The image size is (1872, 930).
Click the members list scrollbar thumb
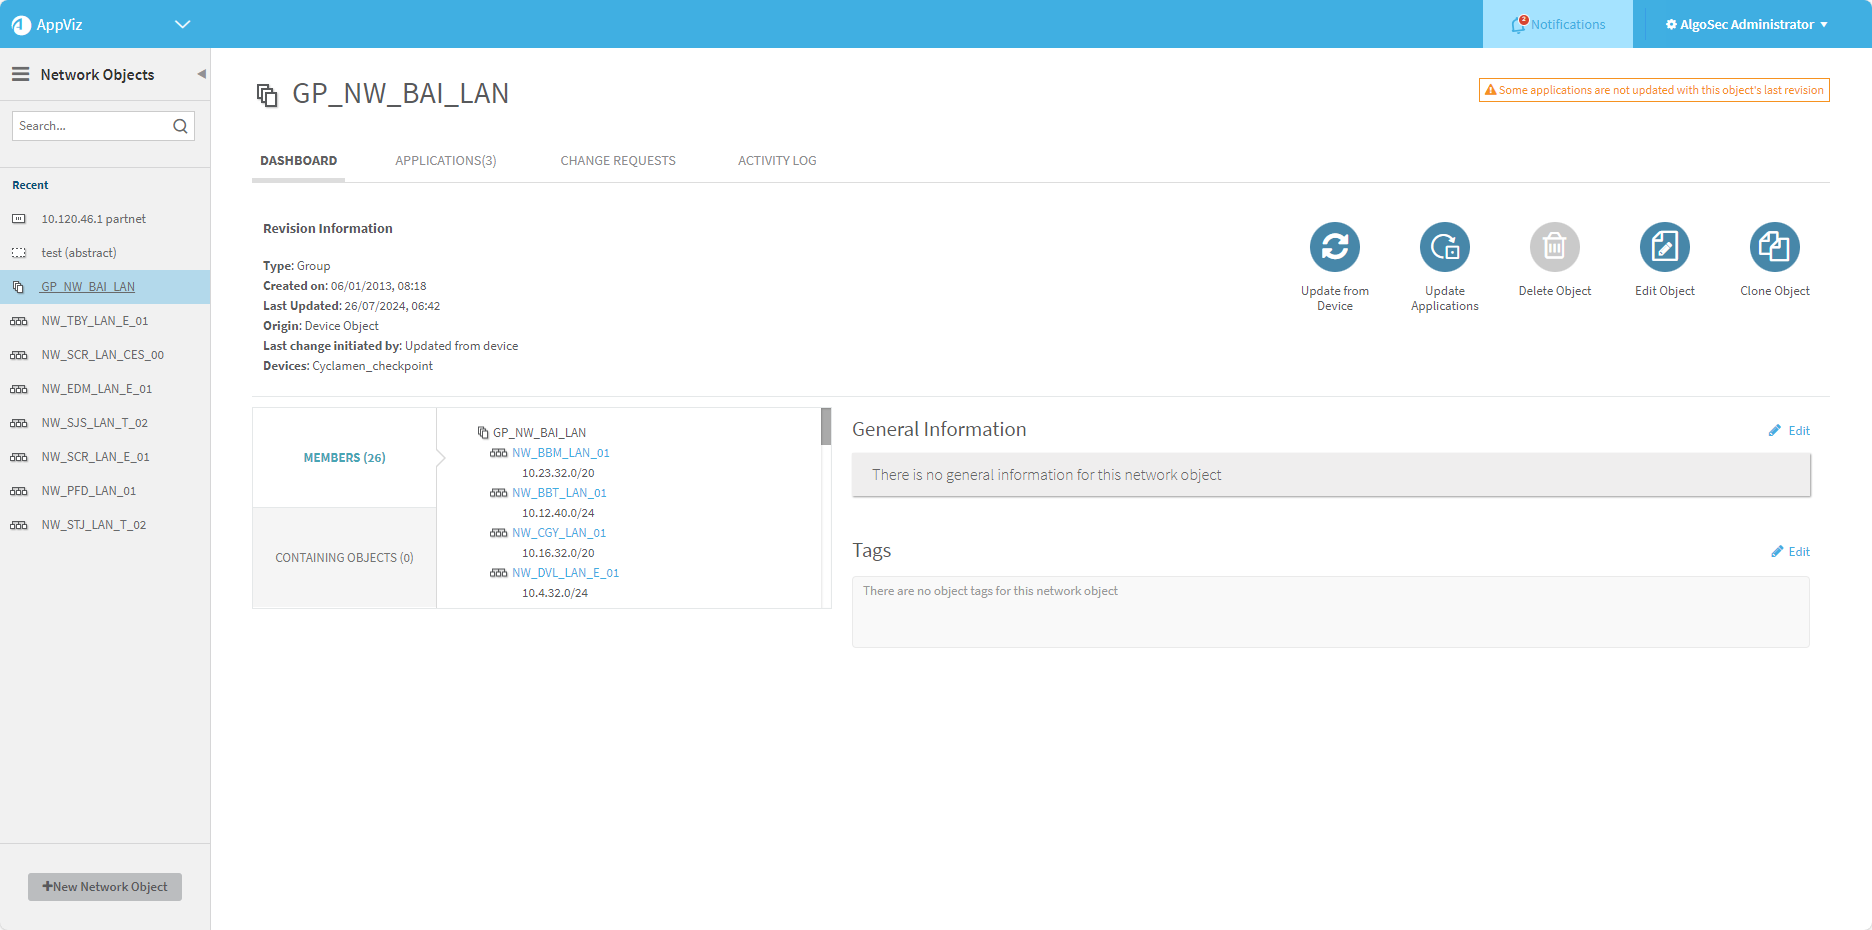(826, 427)
